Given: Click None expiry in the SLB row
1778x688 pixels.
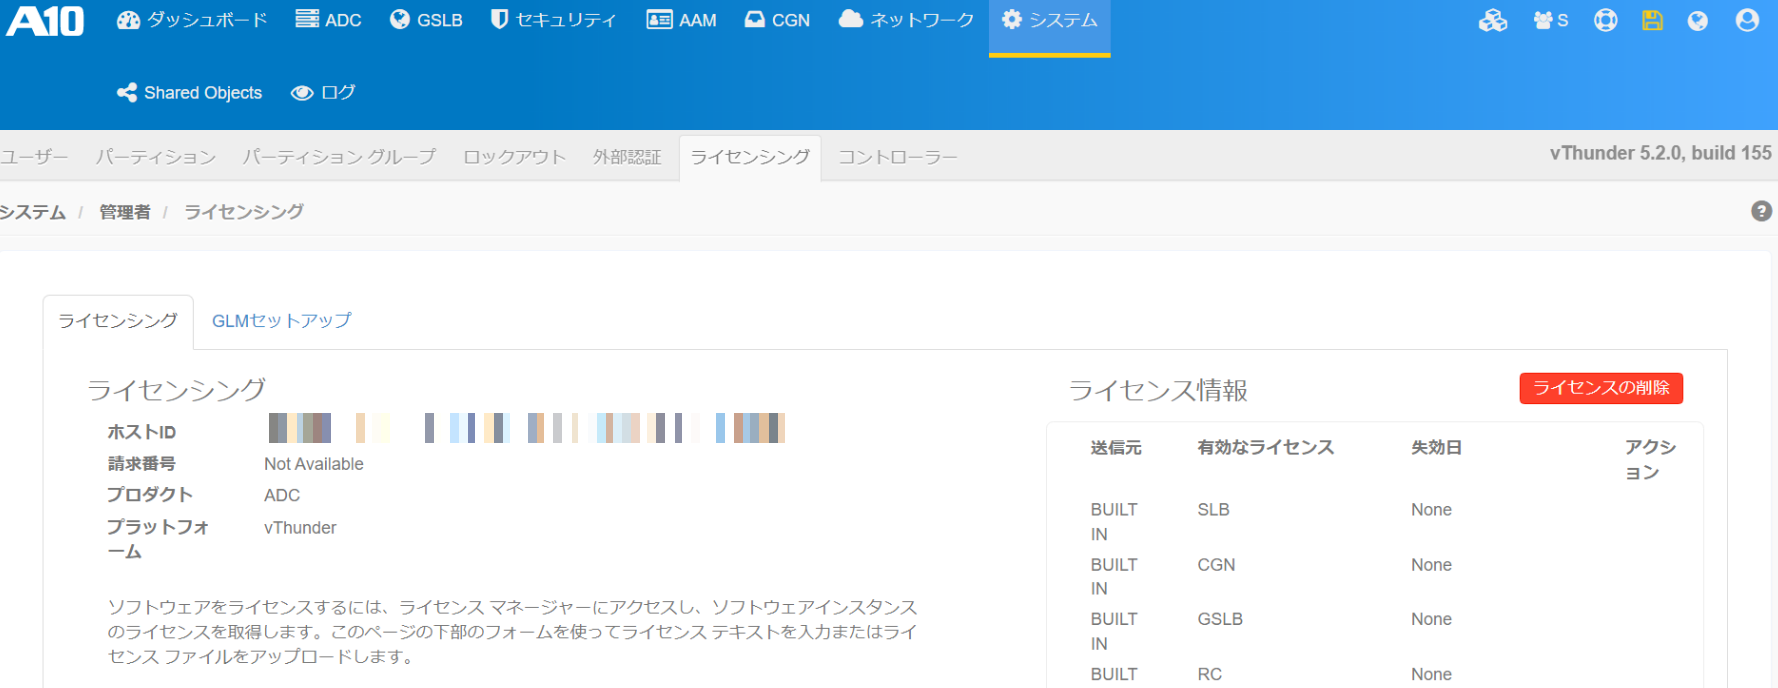Looking at the screenshot, I should (x=1431, y=510).
